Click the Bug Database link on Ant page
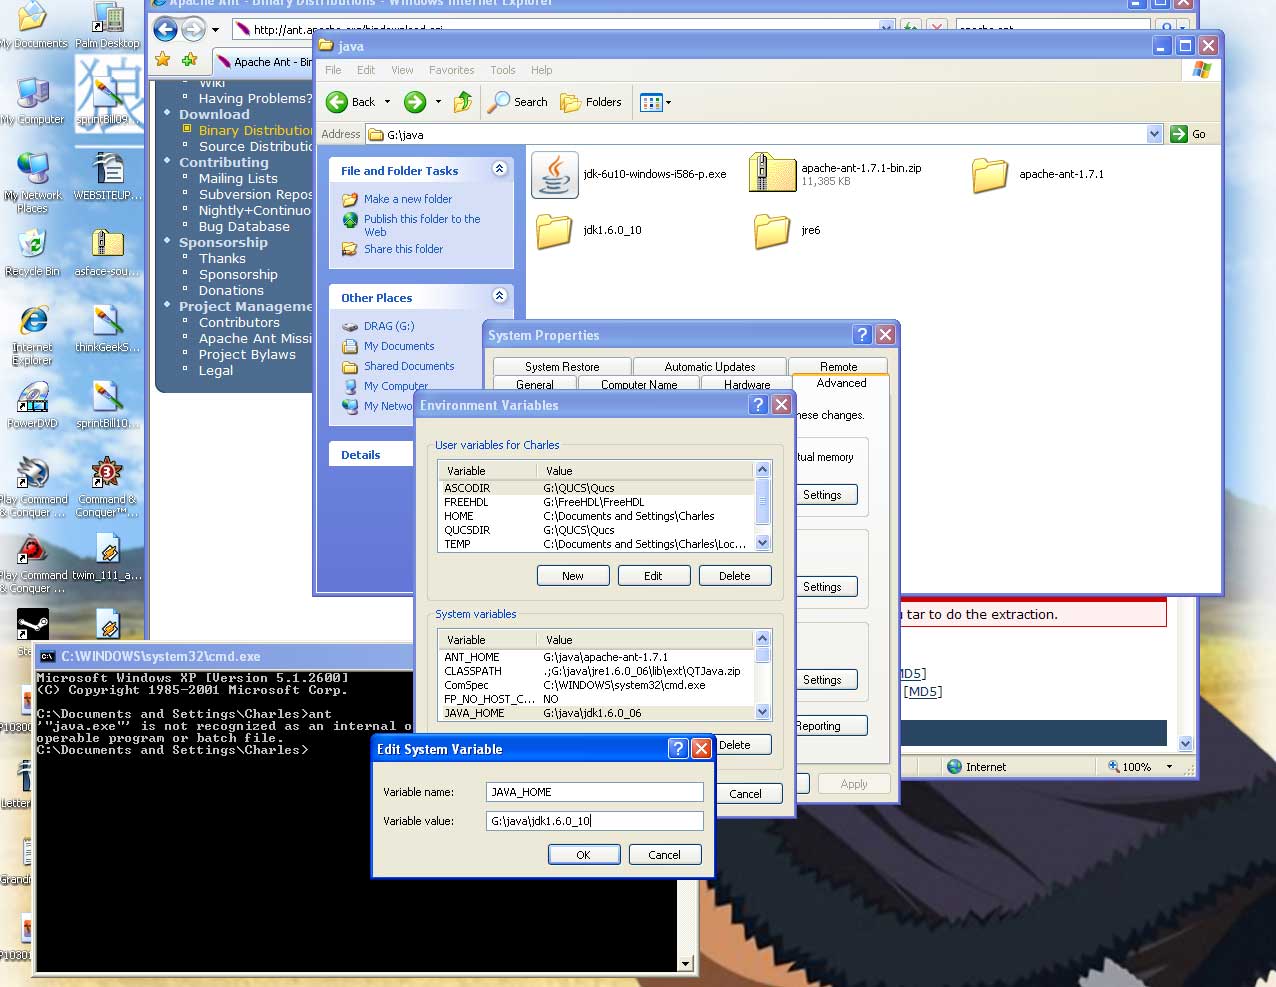 (244, 226)
